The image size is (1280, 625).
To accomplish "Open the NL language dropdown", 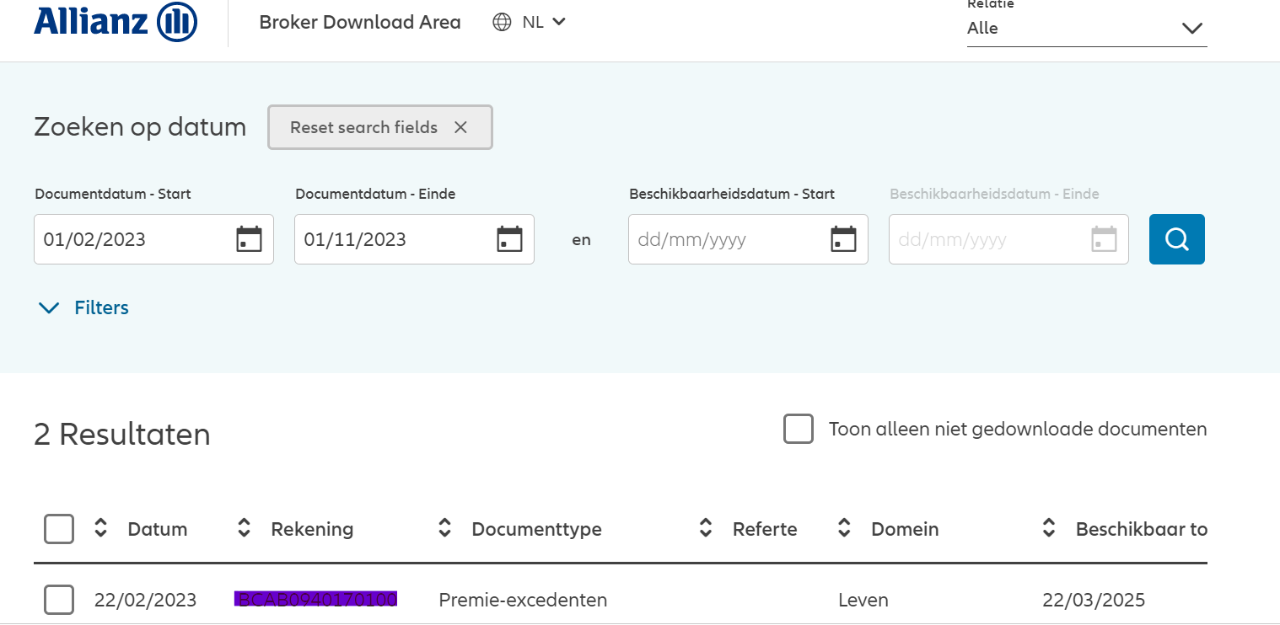I will (x=545, y=22).
